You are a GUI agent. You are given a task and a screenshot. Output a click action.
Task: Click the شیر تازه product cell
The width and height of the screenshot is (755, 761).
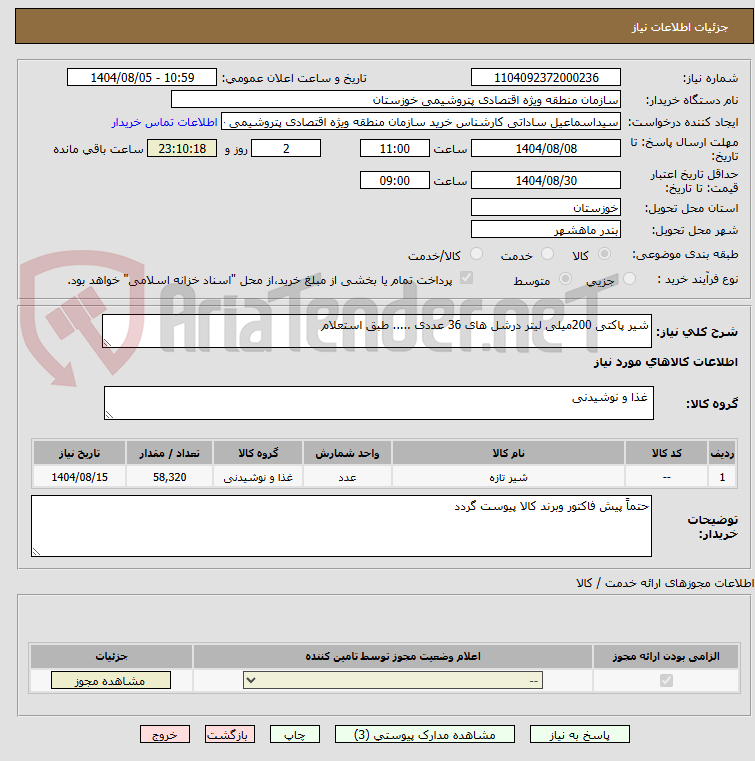[508, 477]
